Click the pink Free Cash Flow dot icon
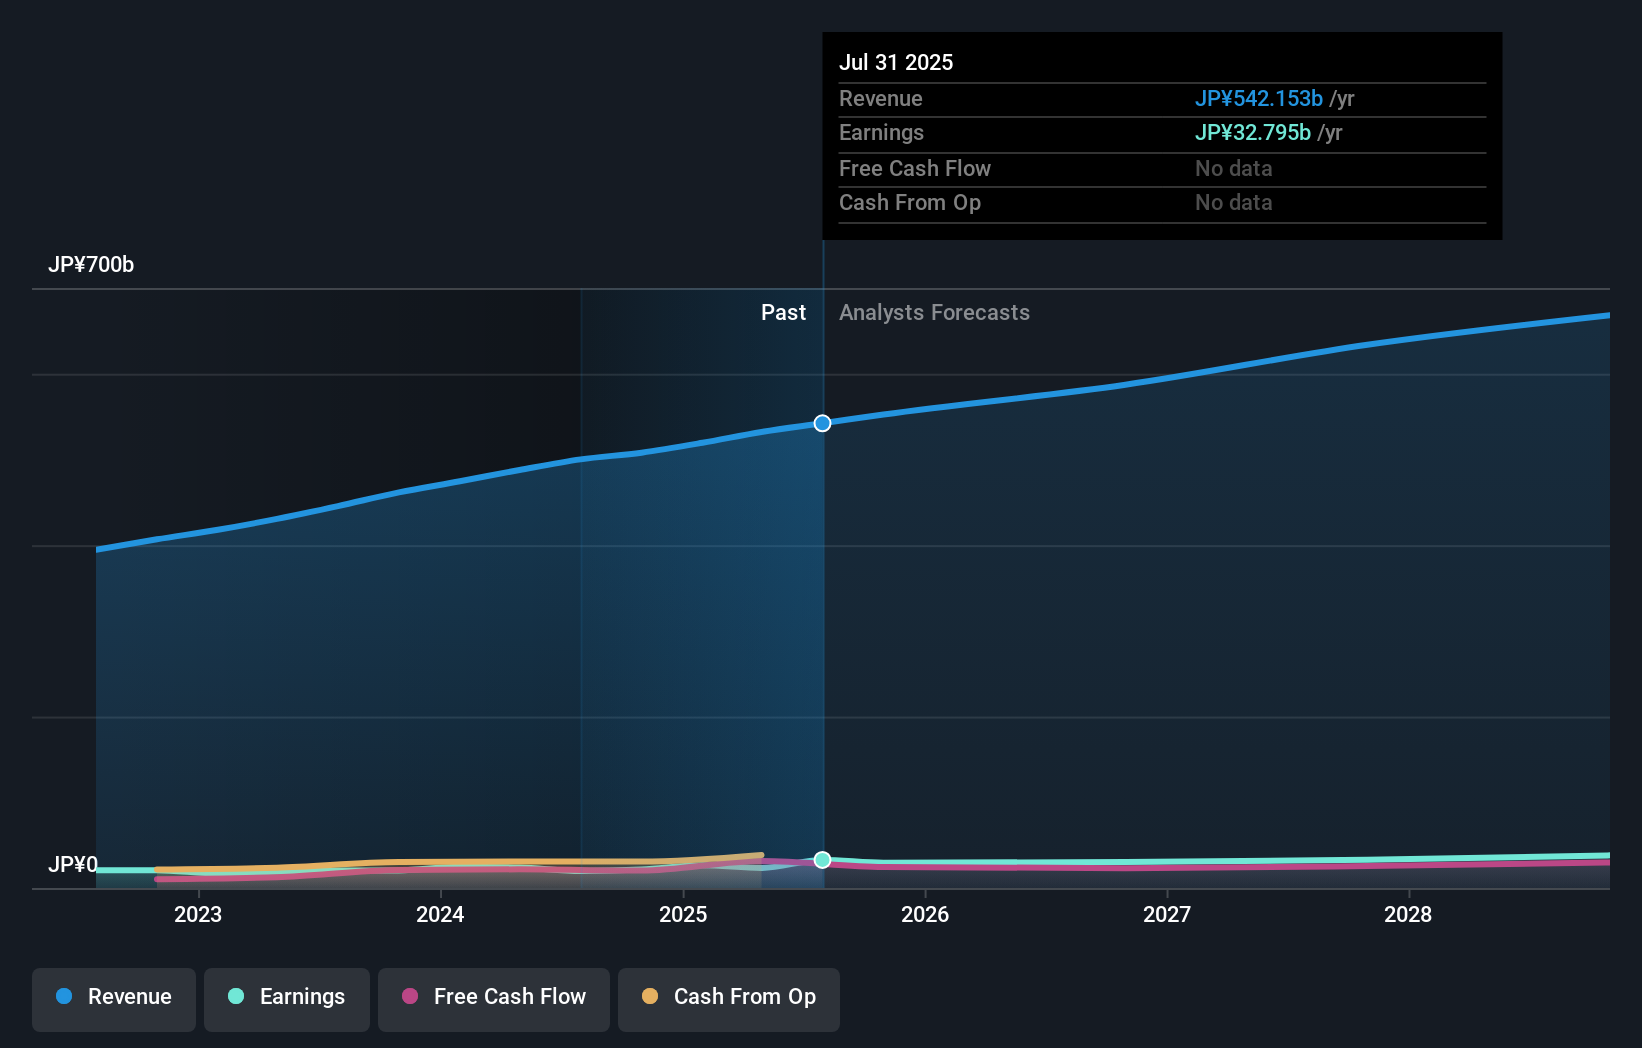 coord(409,997)
